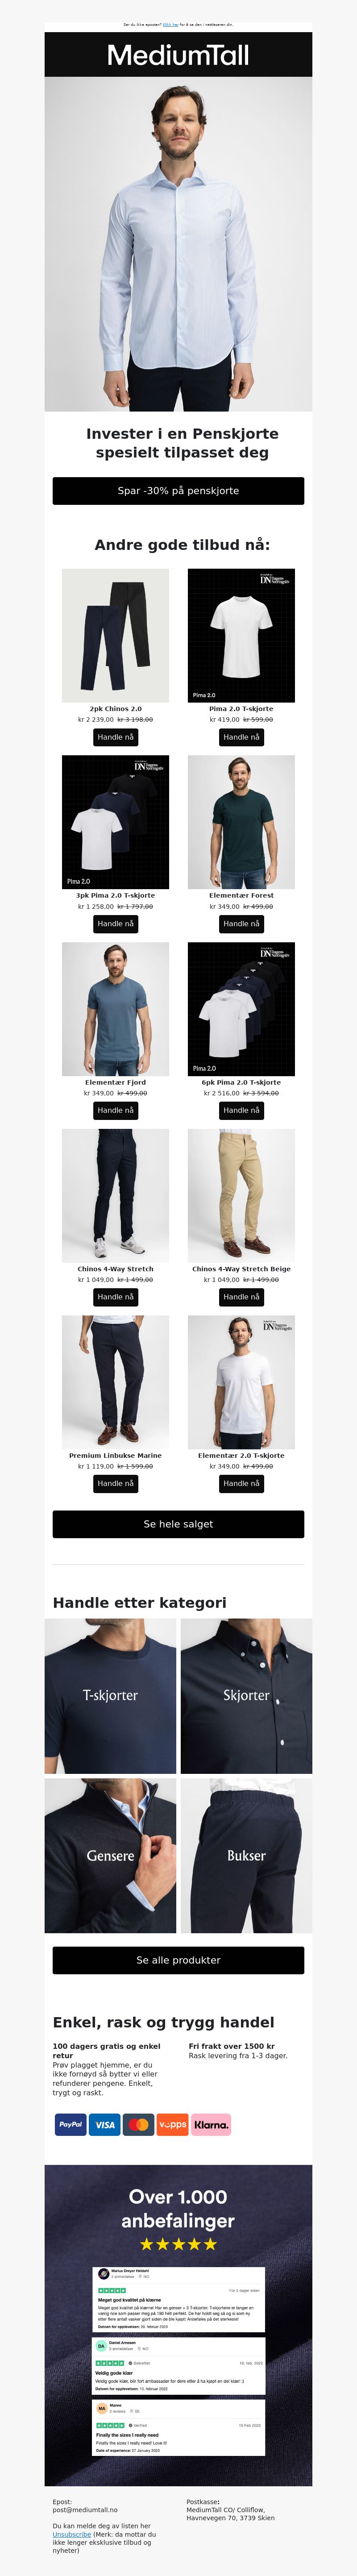Click "Se hele salget" button

(x=178, y=1524)
